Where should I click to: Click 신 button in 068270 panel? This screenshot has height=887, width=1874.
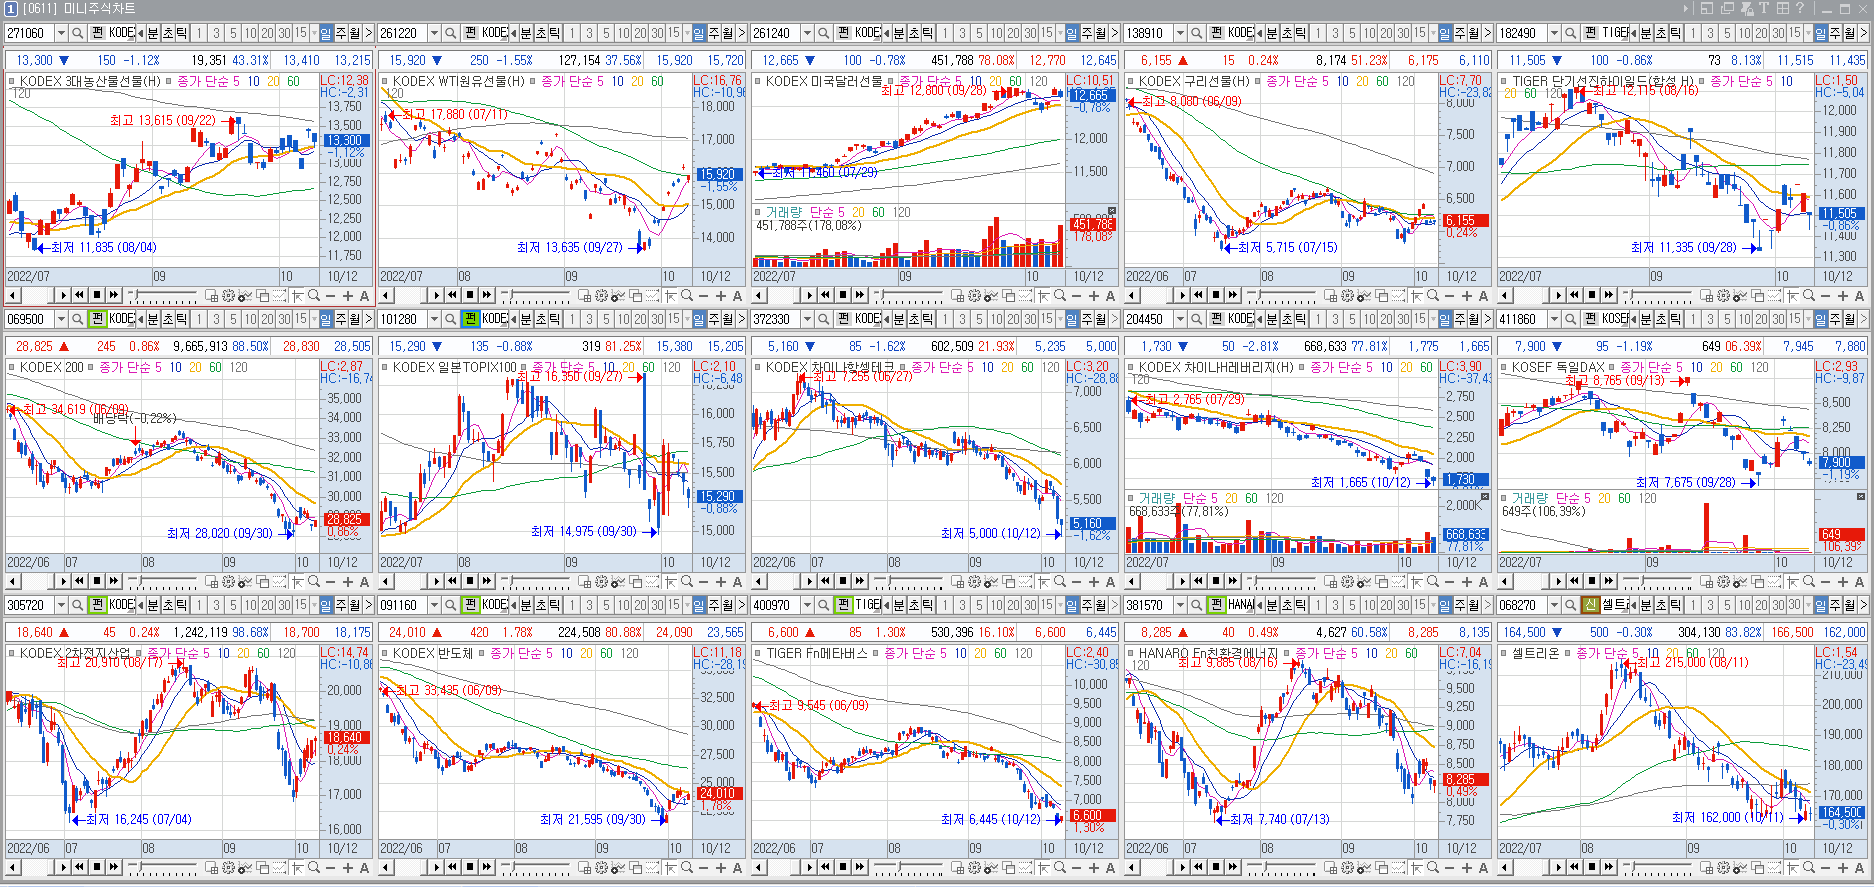pyautogui.click(x=1589, y=605)
